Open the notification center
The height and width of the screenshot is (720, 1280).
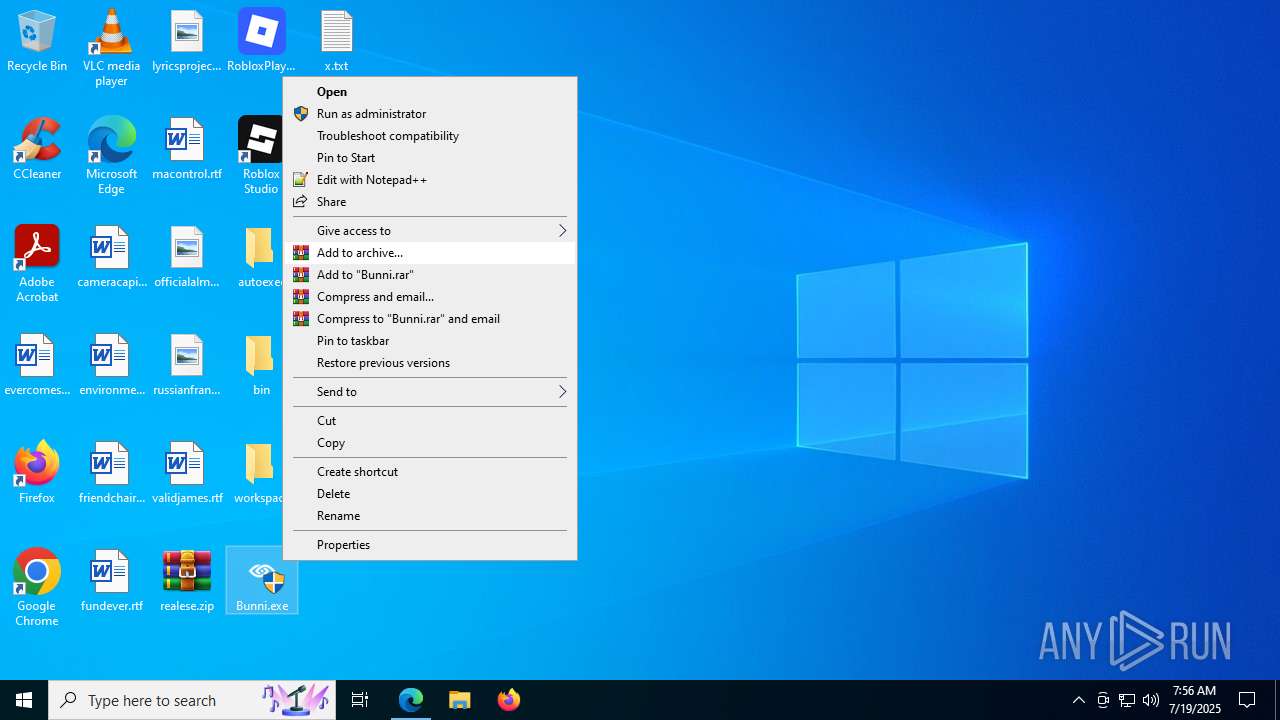(x=1247, y=700)
